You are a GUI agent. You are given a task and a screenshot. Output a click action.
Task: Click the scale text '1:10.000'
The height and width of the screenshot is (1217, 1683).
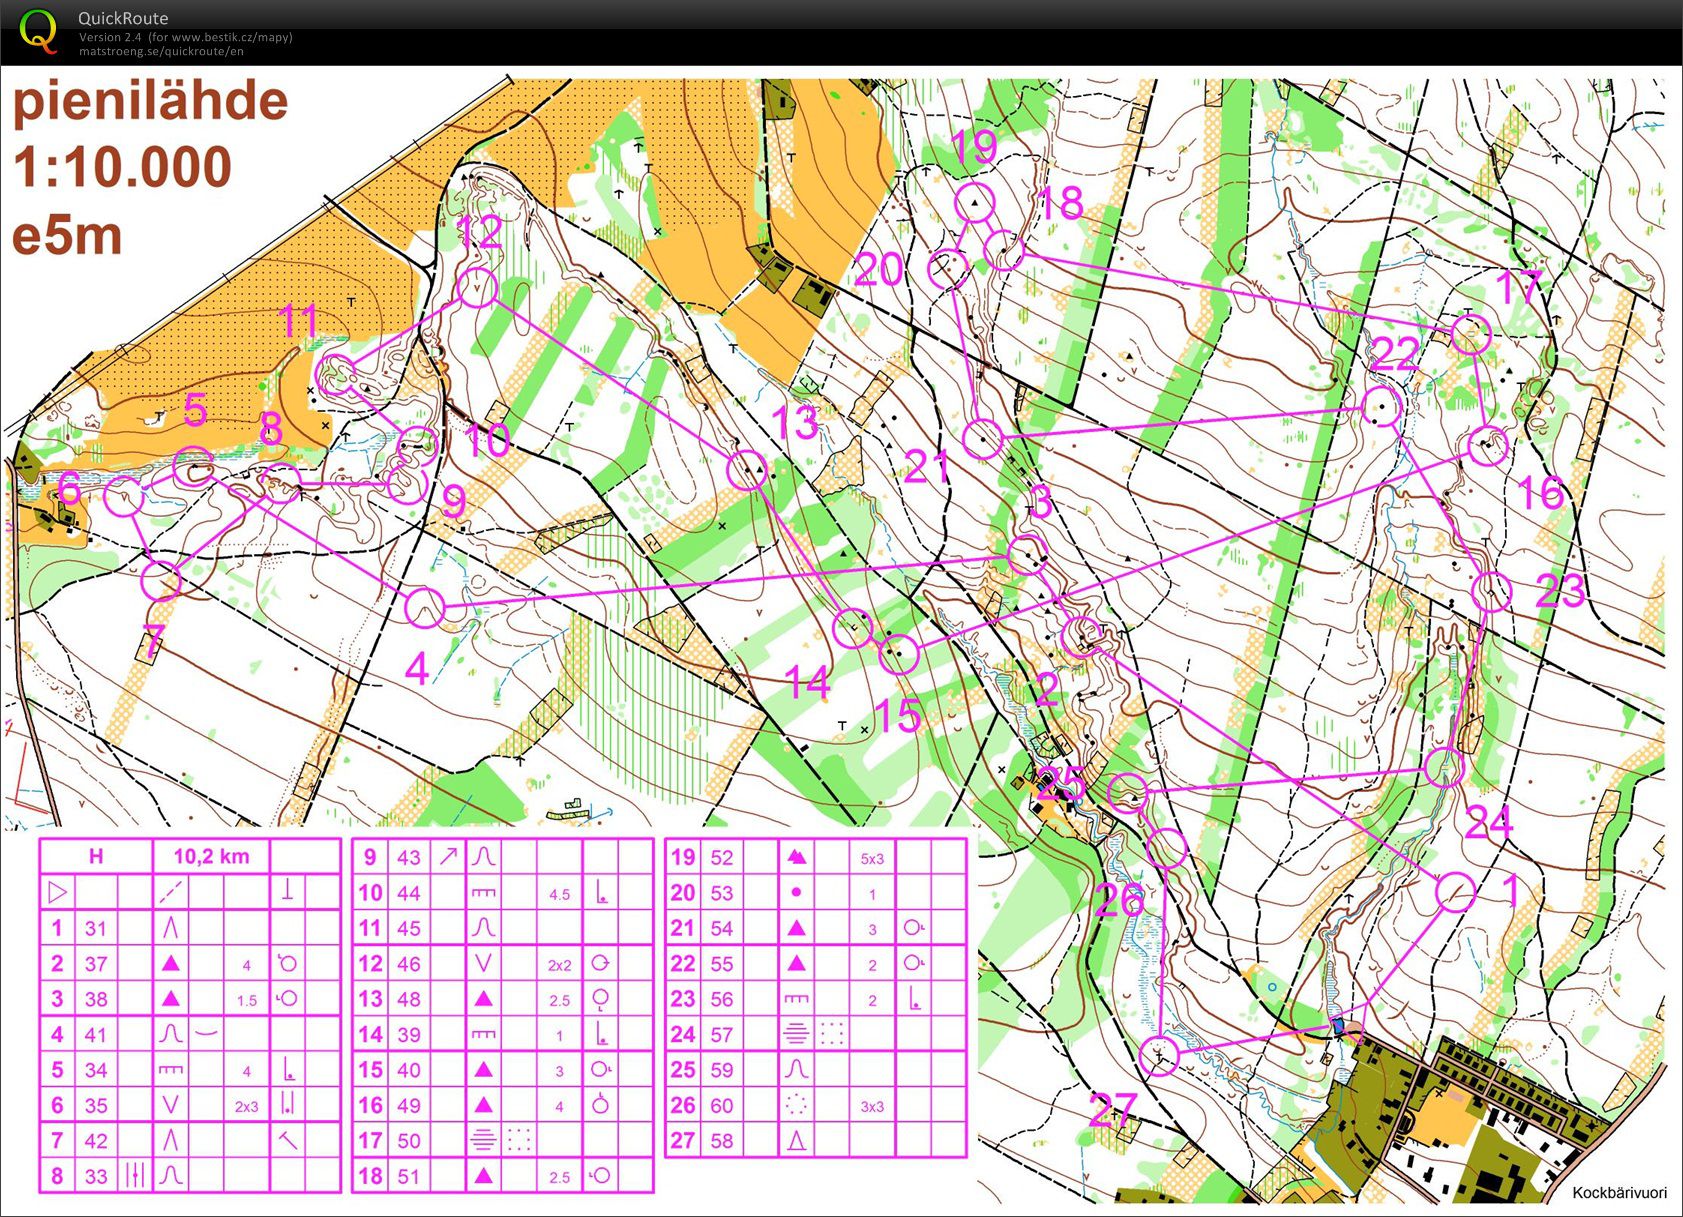click(x=122, y=166)
